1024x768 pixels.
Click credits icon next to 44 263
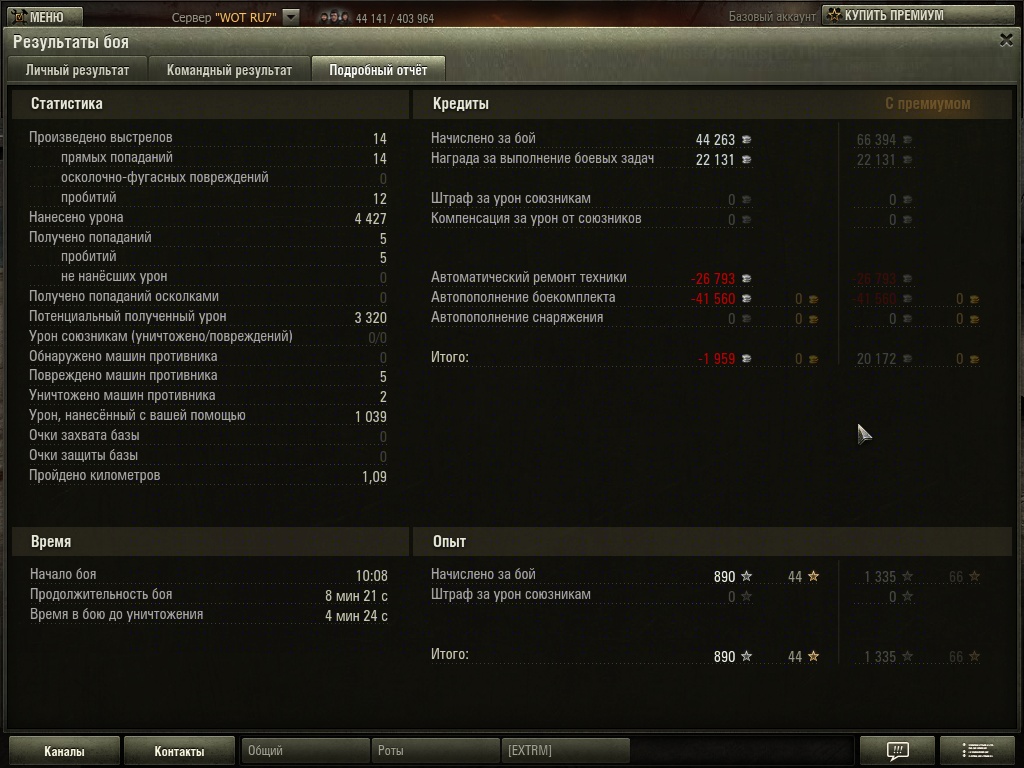[746, 140]
